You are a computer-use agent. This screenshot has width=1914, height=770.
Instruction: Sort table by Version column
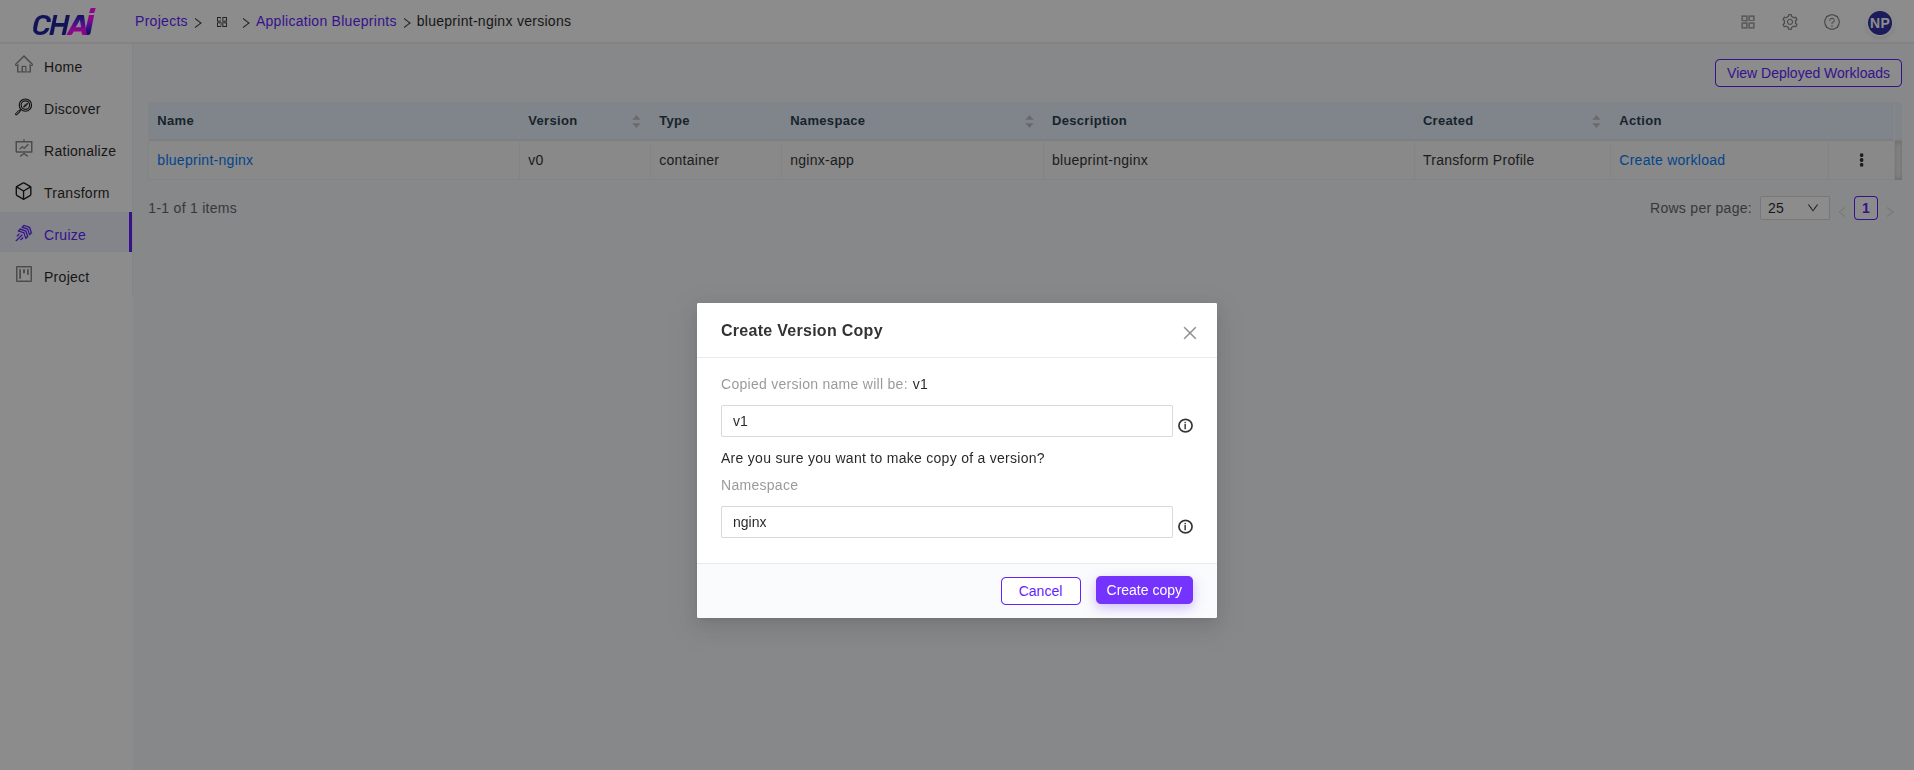click(636, 121)
